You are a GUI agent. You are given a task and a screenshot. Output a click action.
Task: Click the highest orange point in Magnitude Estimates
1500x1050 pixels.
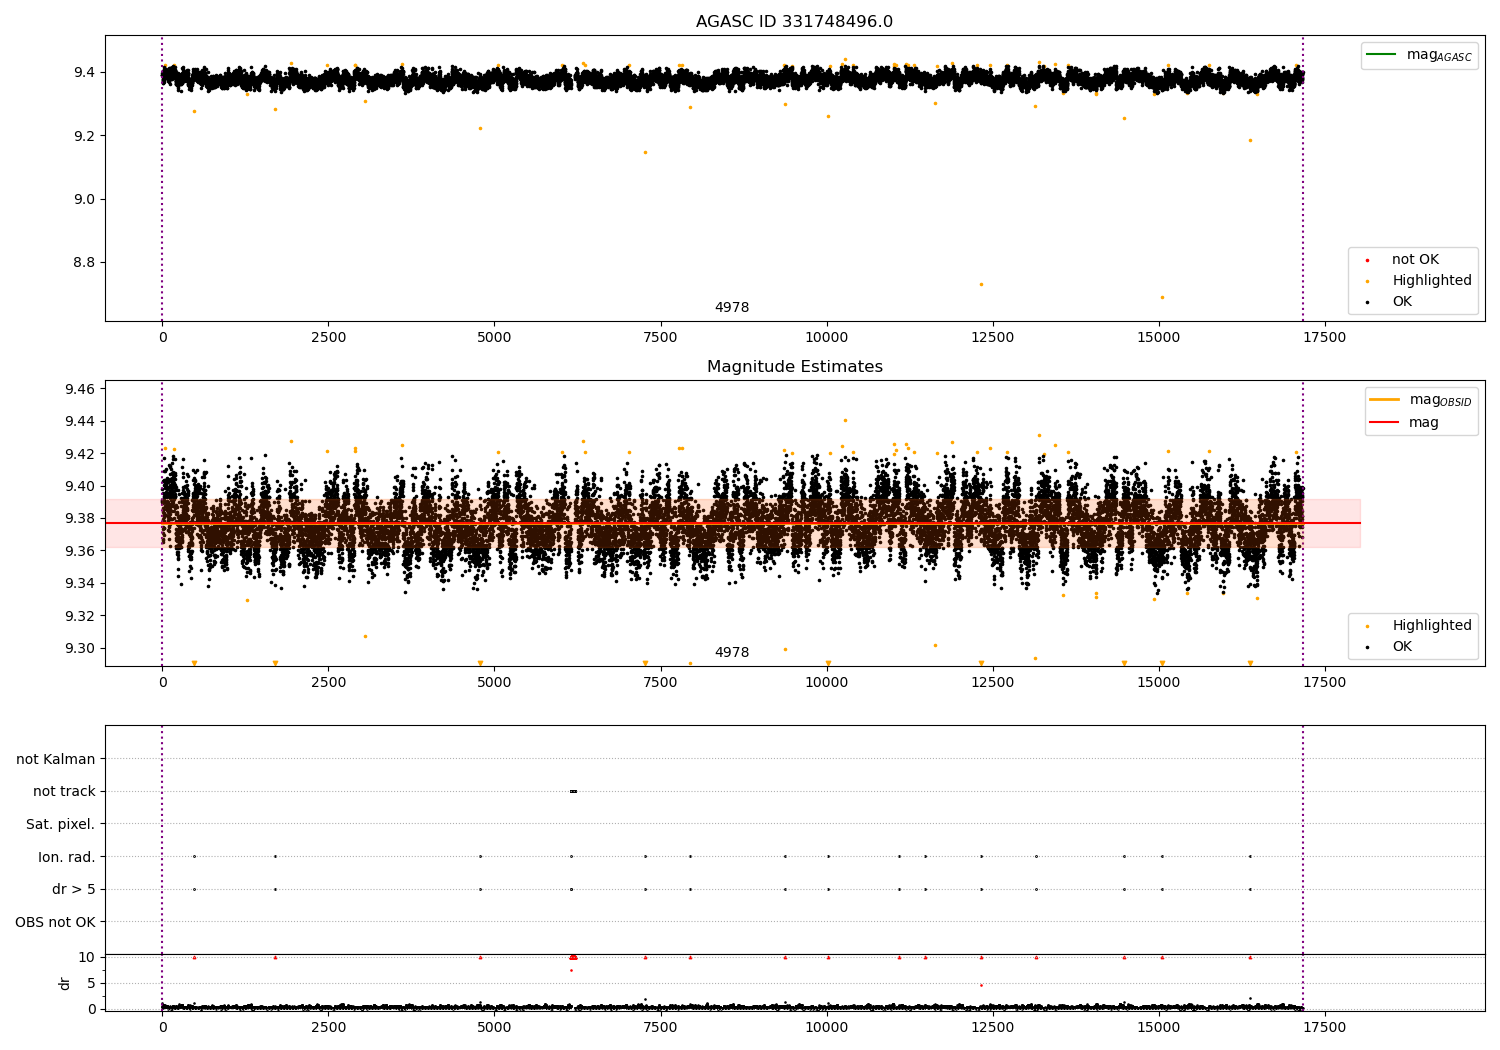coord(845,421)
